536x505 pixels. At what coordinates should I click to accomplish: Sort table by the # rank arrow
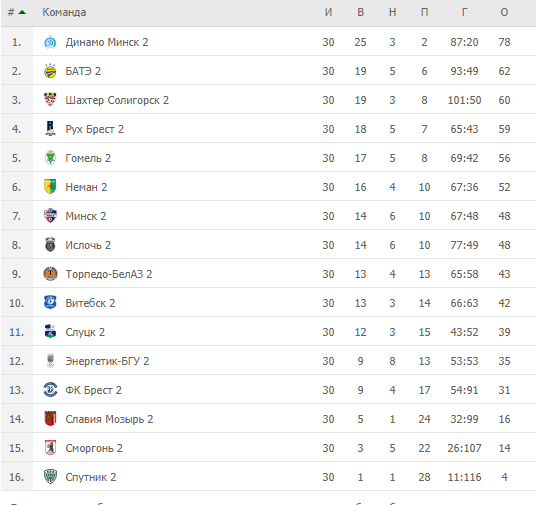[x=17, y=12]
